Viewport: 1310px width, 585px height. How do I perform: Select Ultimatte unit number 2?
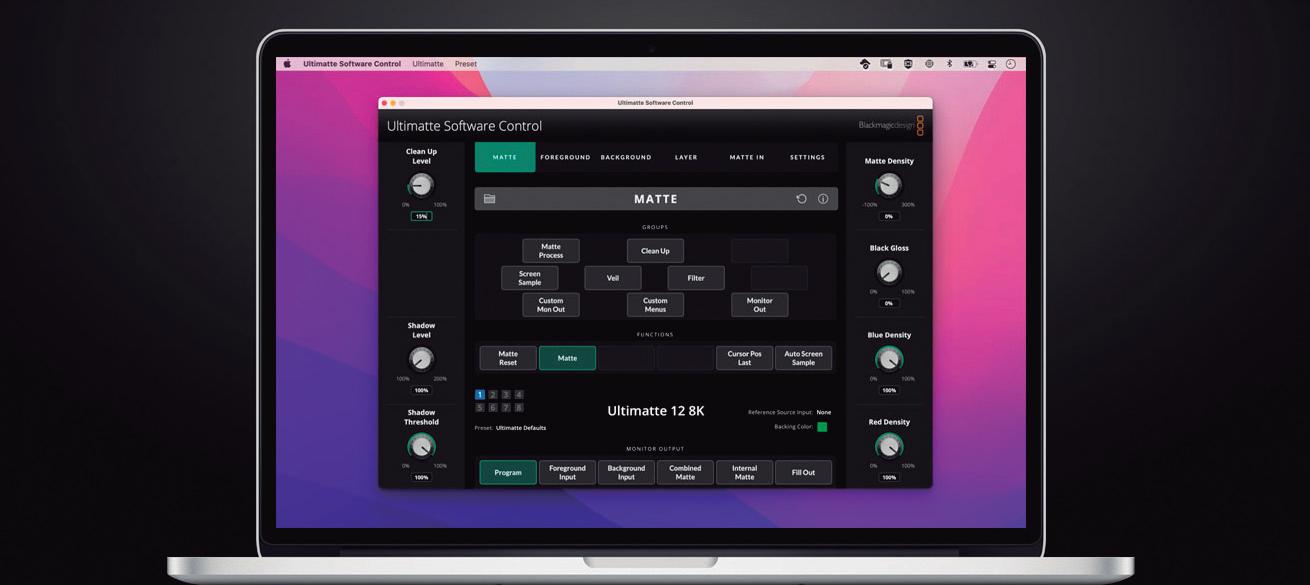coord(493,395)
